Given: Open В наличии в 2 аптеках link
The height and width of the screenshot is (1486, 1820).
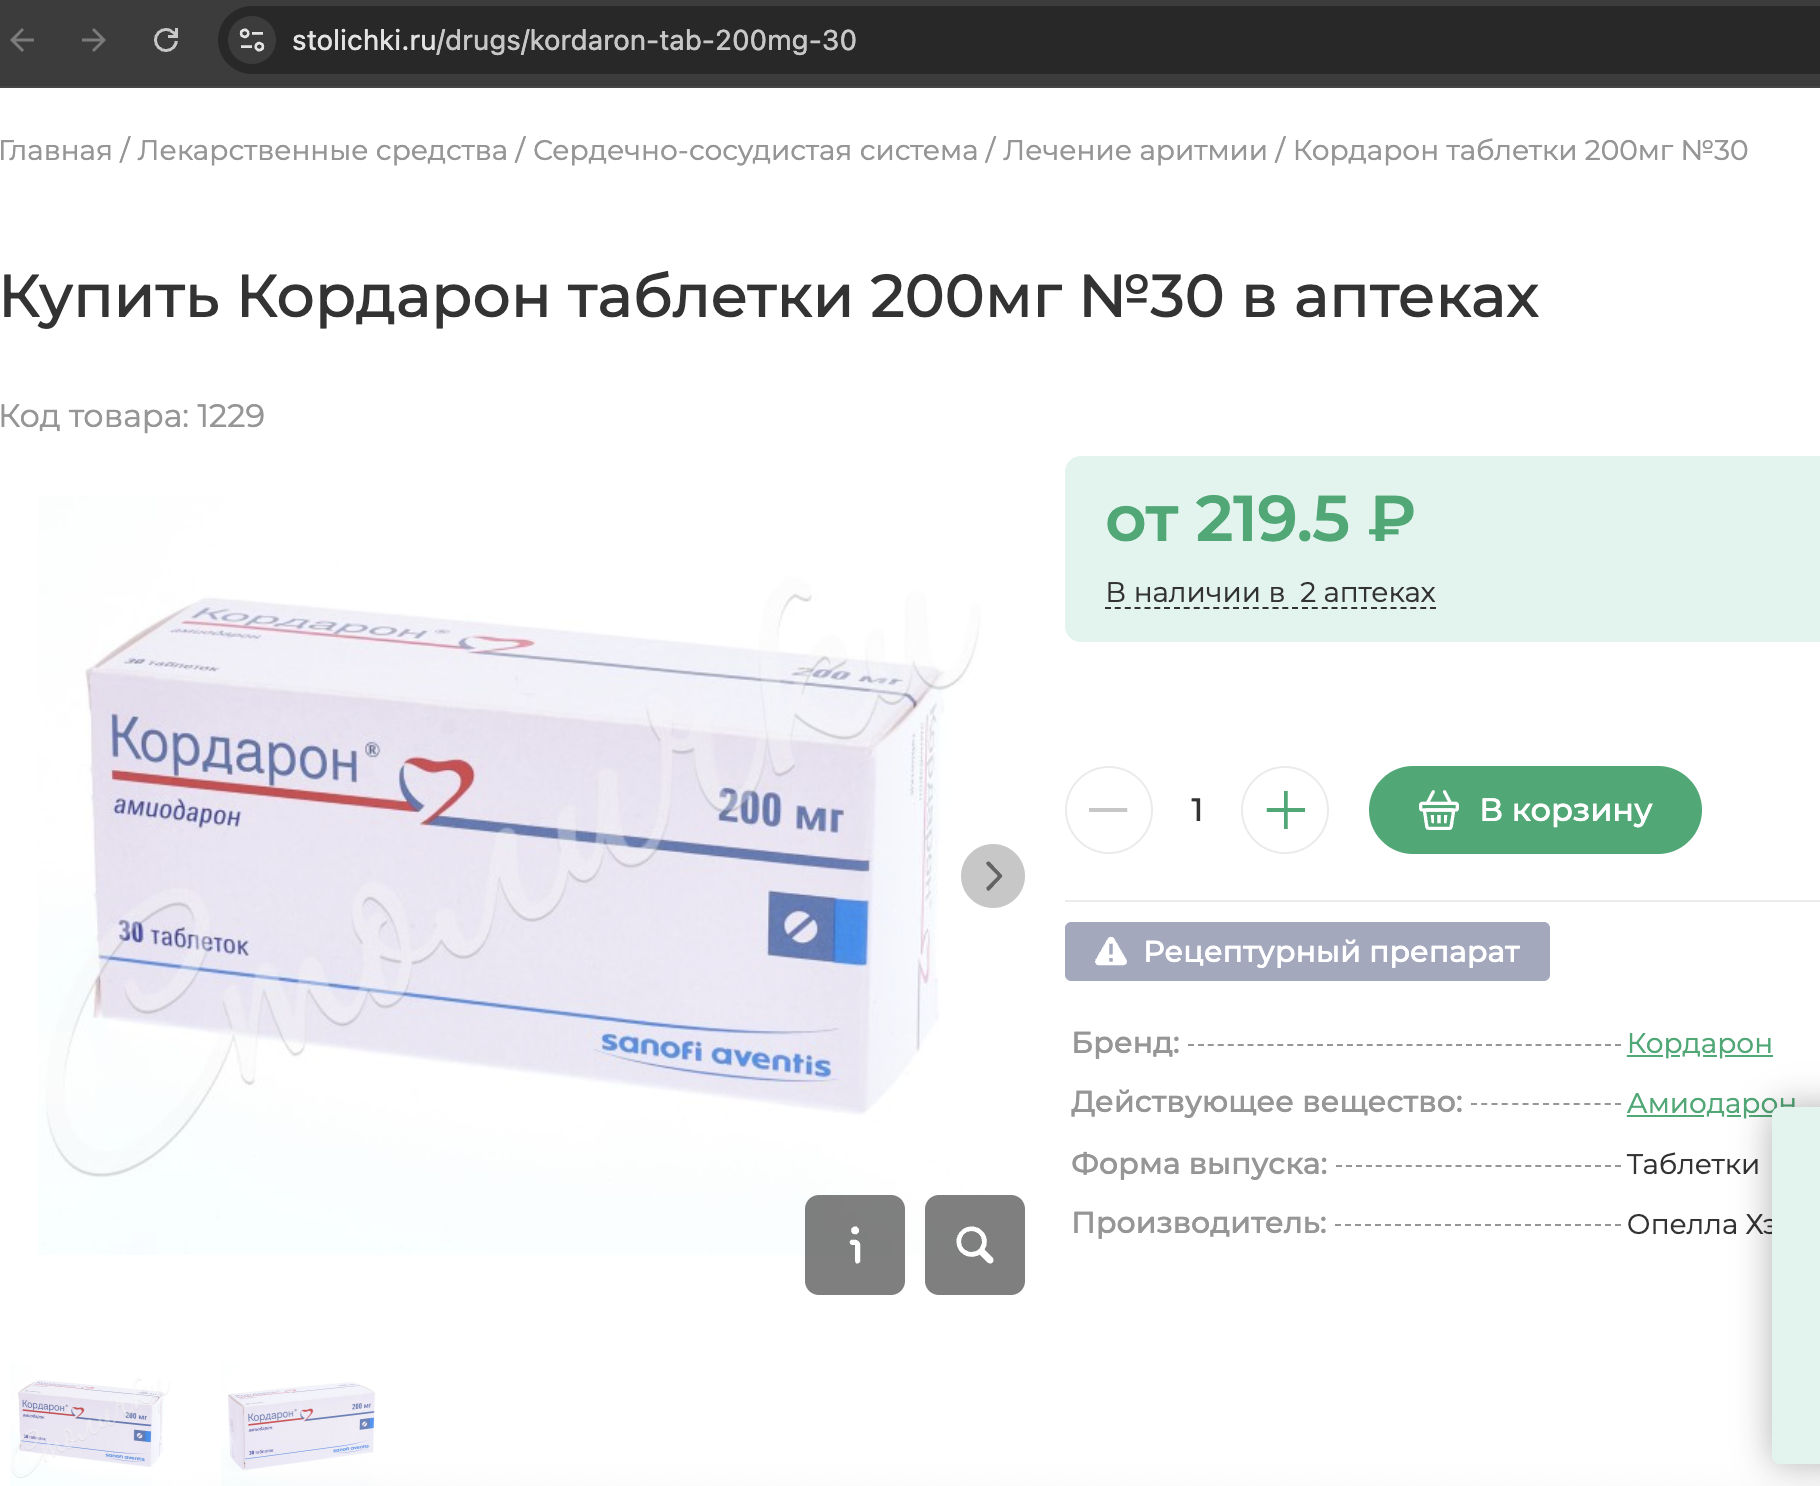Looking at the screenshot, I should (x=1270, y=593).
